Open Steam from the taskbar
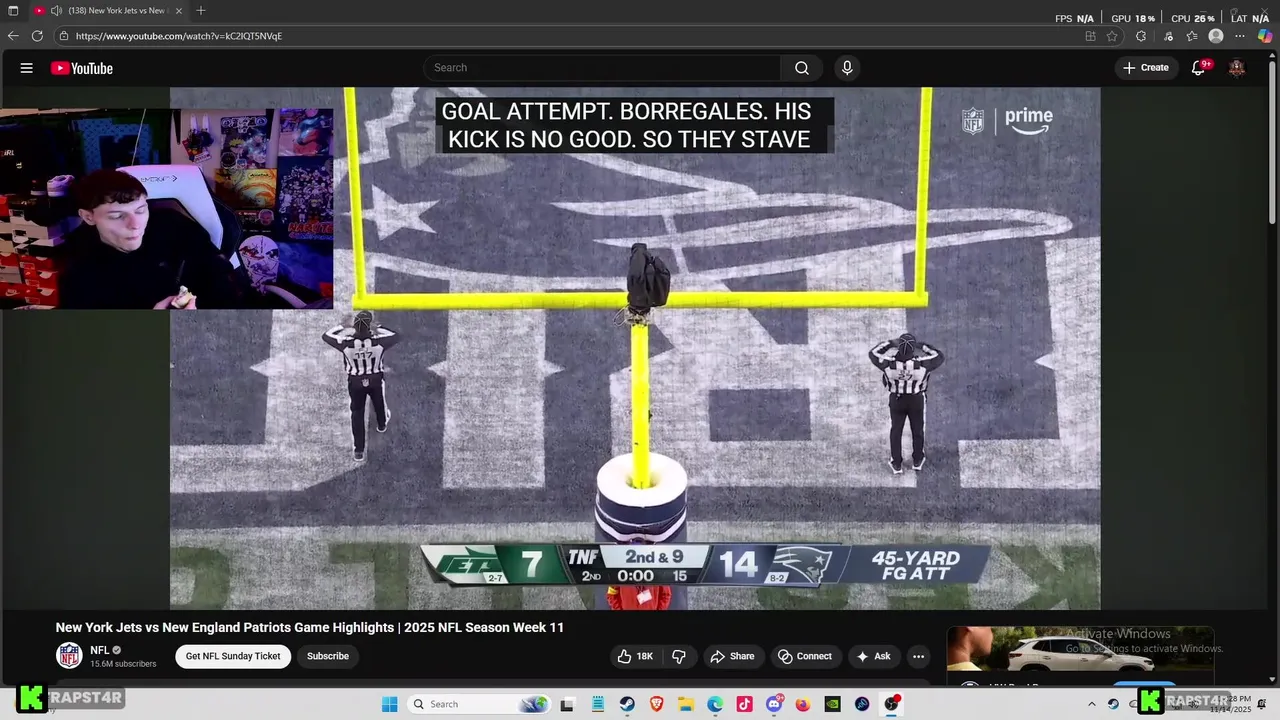 (x=627, y=704)
